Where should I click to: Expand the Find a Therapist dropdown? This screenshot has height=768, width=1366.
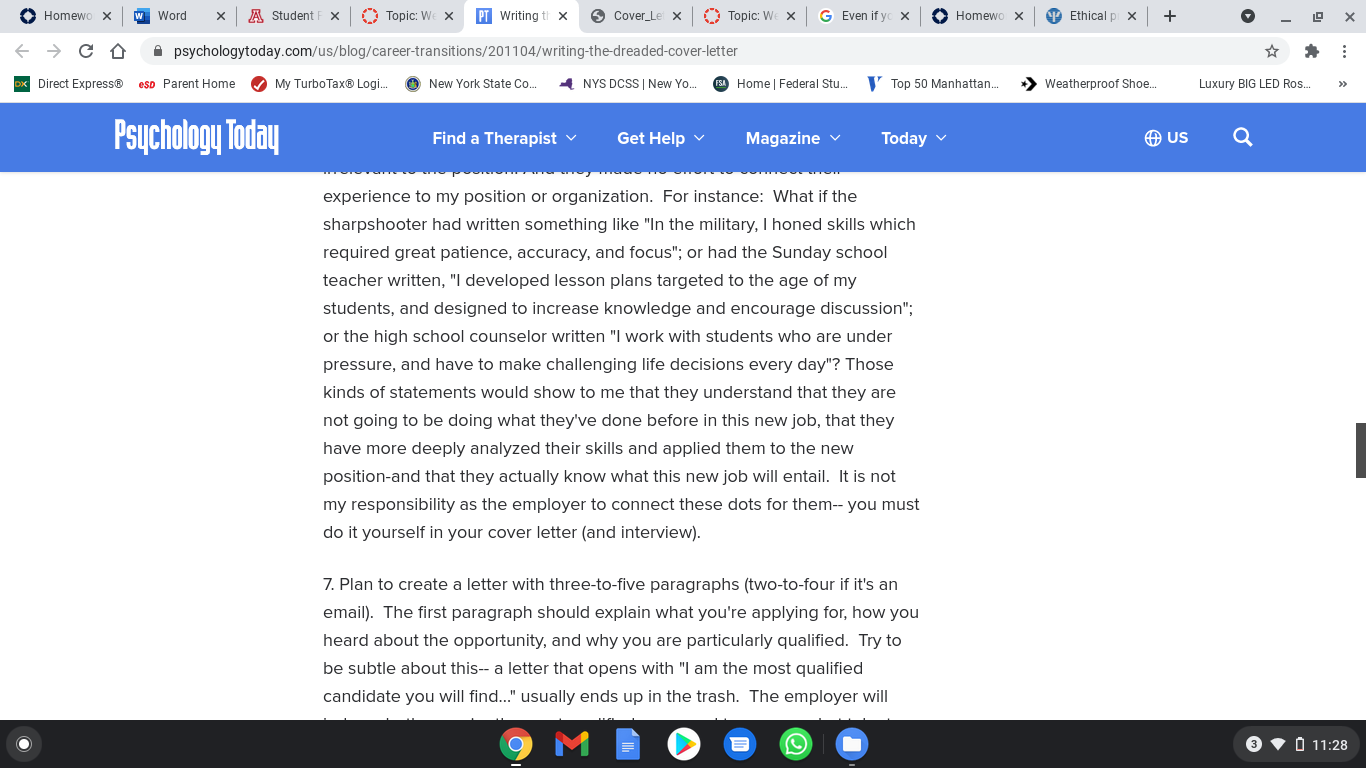tap(504, 138)
